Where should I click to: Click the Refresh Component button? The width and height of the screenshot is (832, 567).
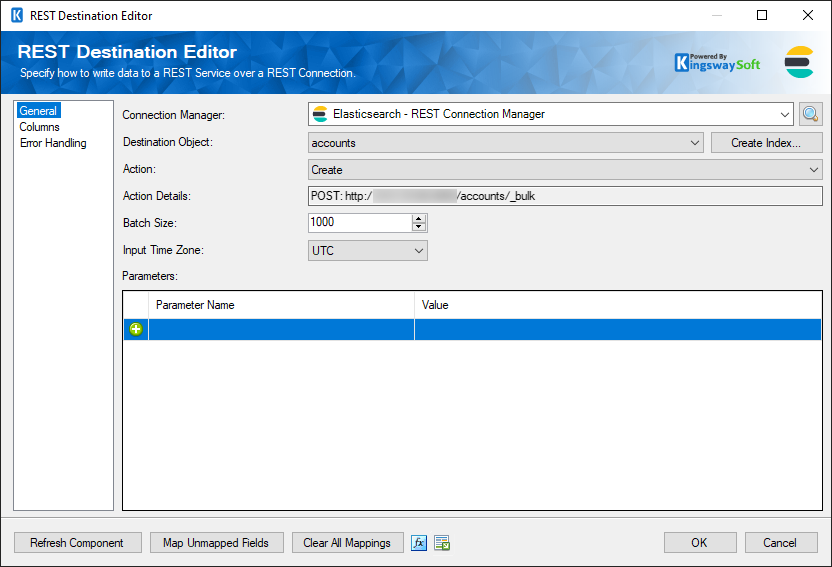coord(77,543)
